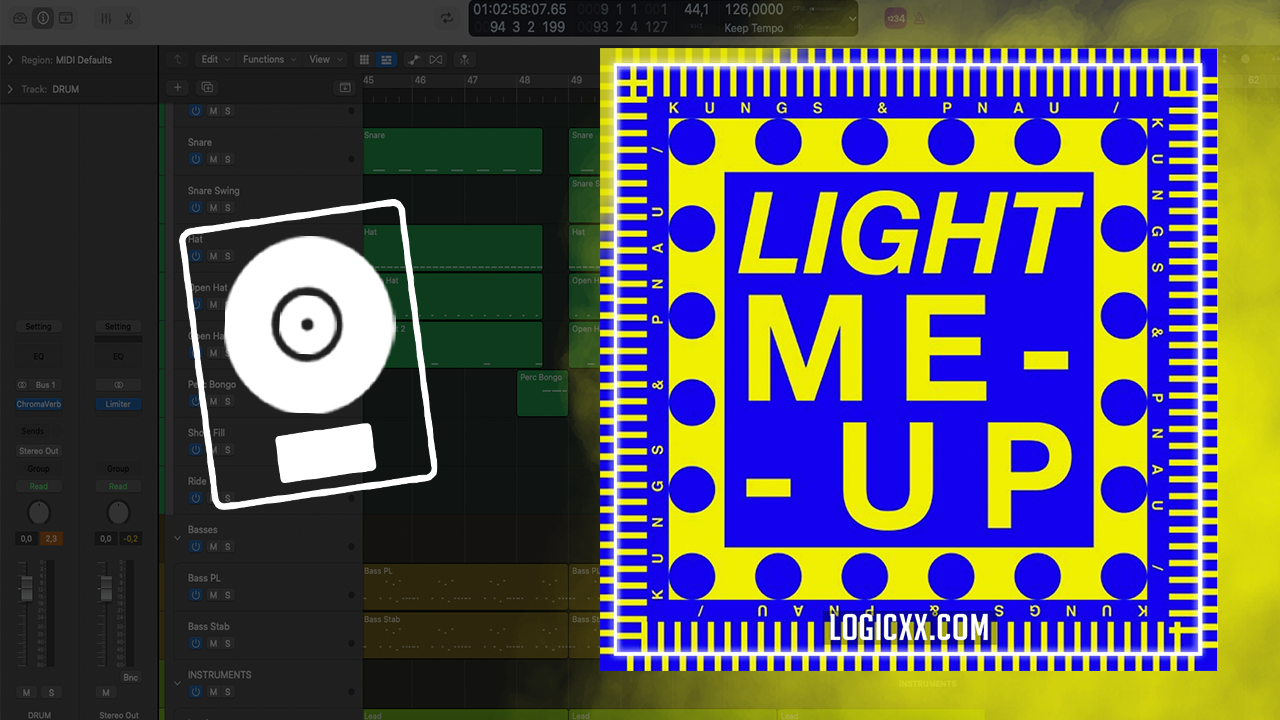Open the LCD display mode dropdown arrow
Image resolution: width=1280 pixels, height=720 pixels.
tap(851, 18)
